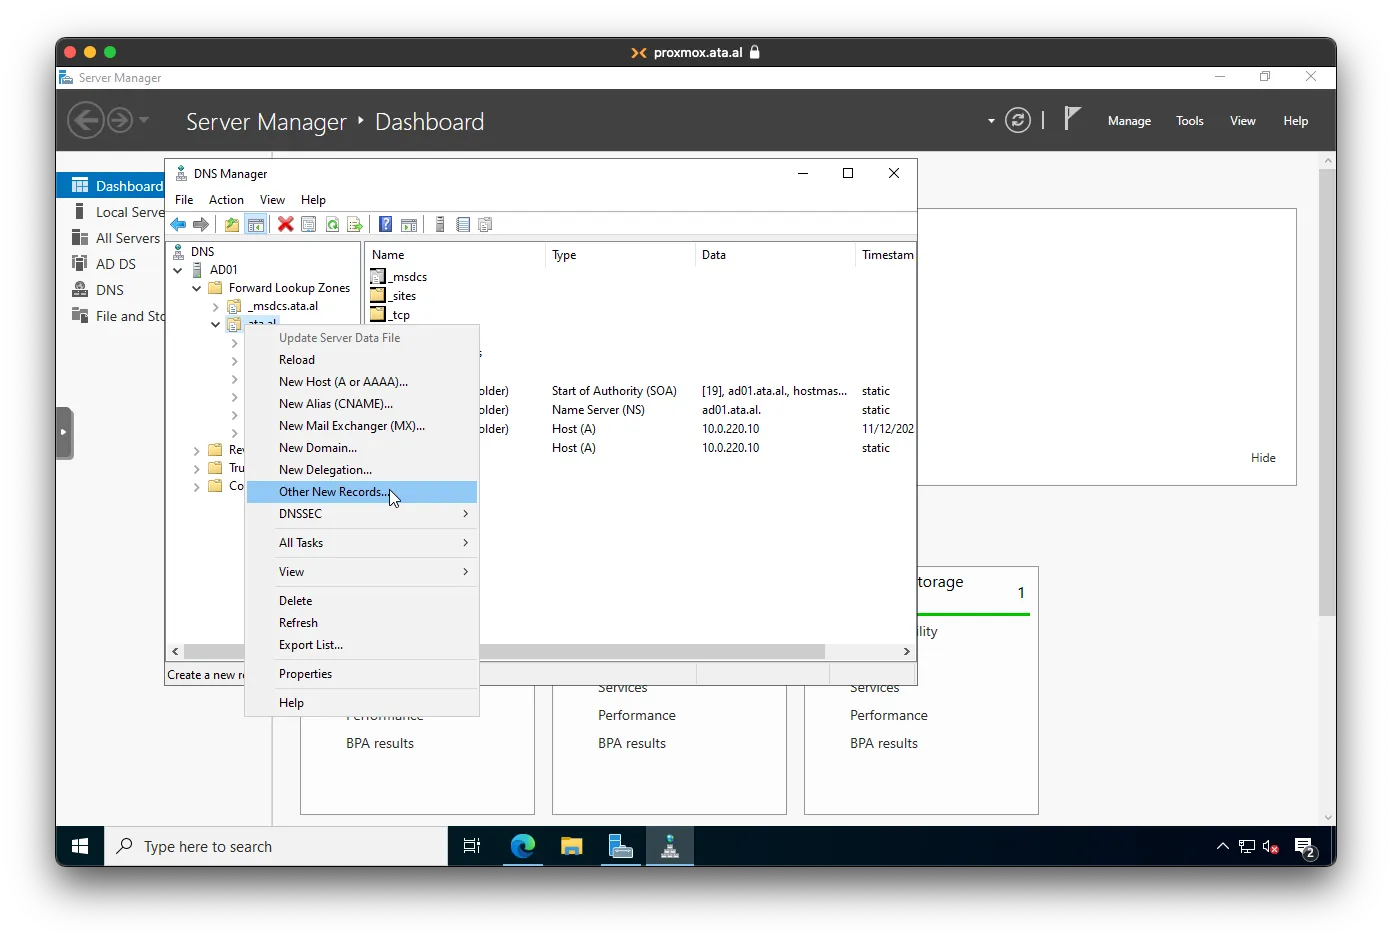
Task: Click the Type column header
Action: click(620, 255)
